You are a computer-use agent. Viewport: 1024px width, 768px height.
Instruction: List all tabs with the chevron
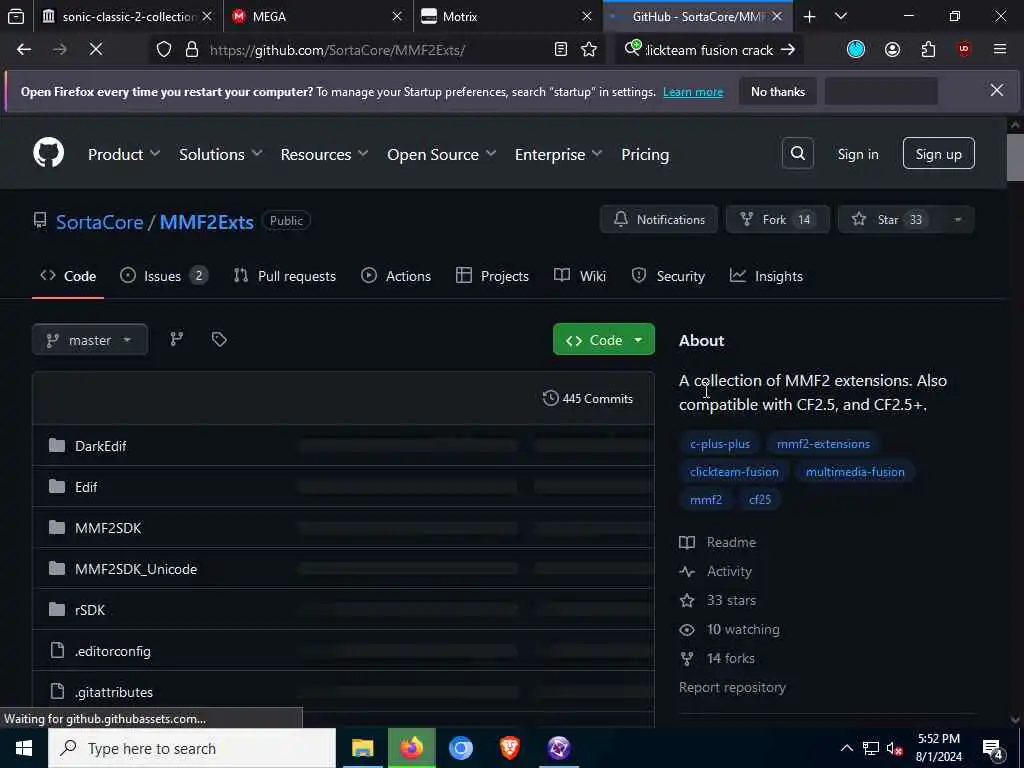tap(841, 16)
